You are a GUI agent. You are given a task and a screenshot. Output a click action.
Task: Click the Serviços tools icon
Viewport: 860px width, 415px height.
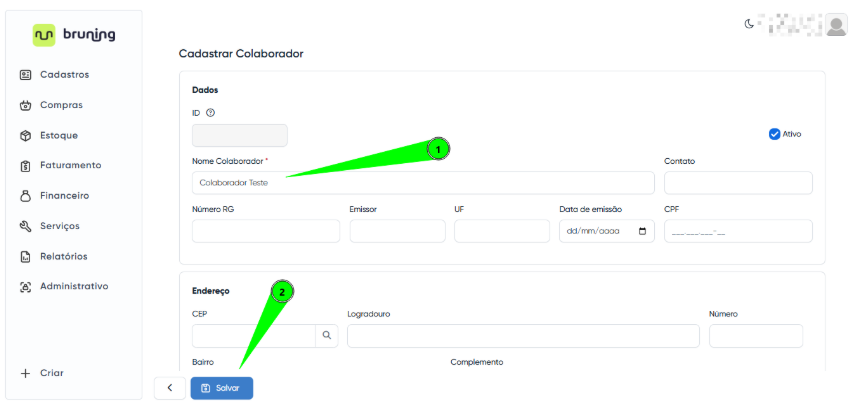pyautogui.click(x=26, y=226)
